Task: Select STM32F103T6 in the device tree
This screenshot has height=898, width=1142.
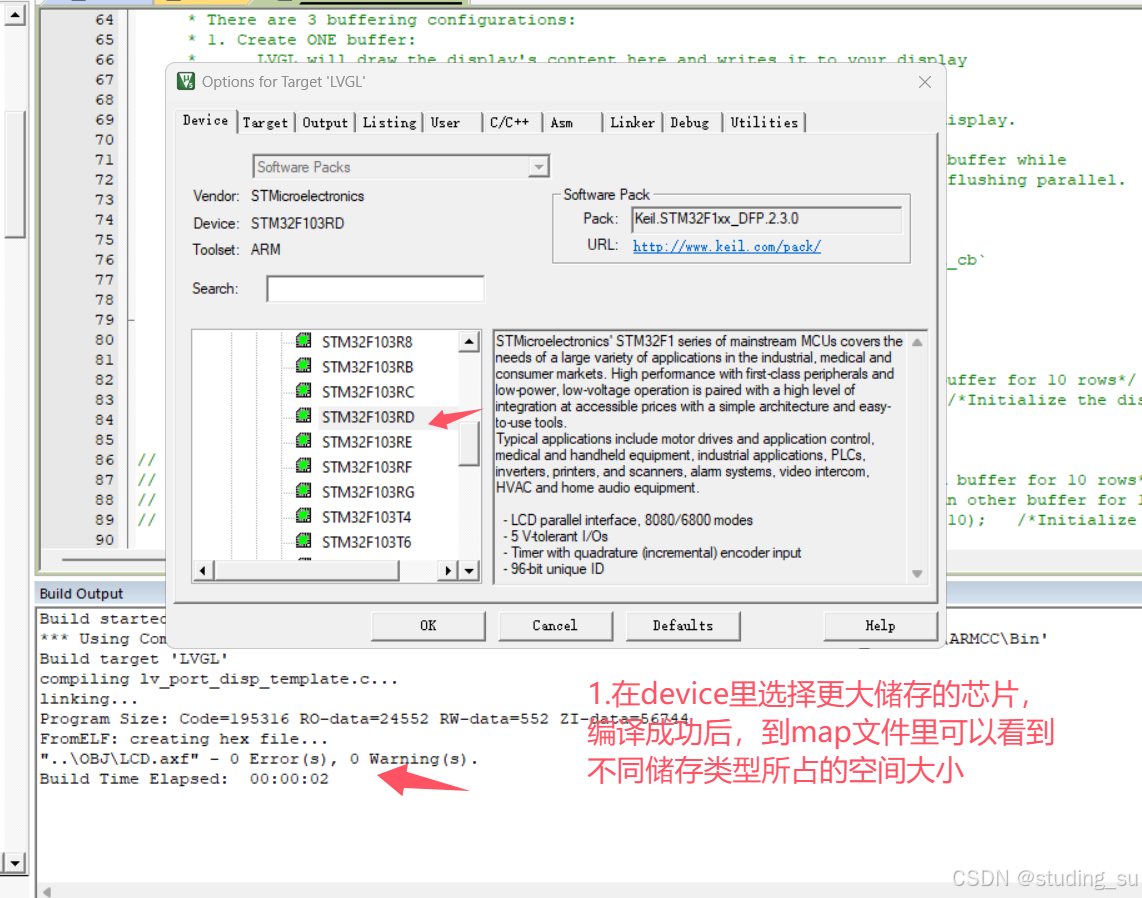Action: tap(366, 542)
